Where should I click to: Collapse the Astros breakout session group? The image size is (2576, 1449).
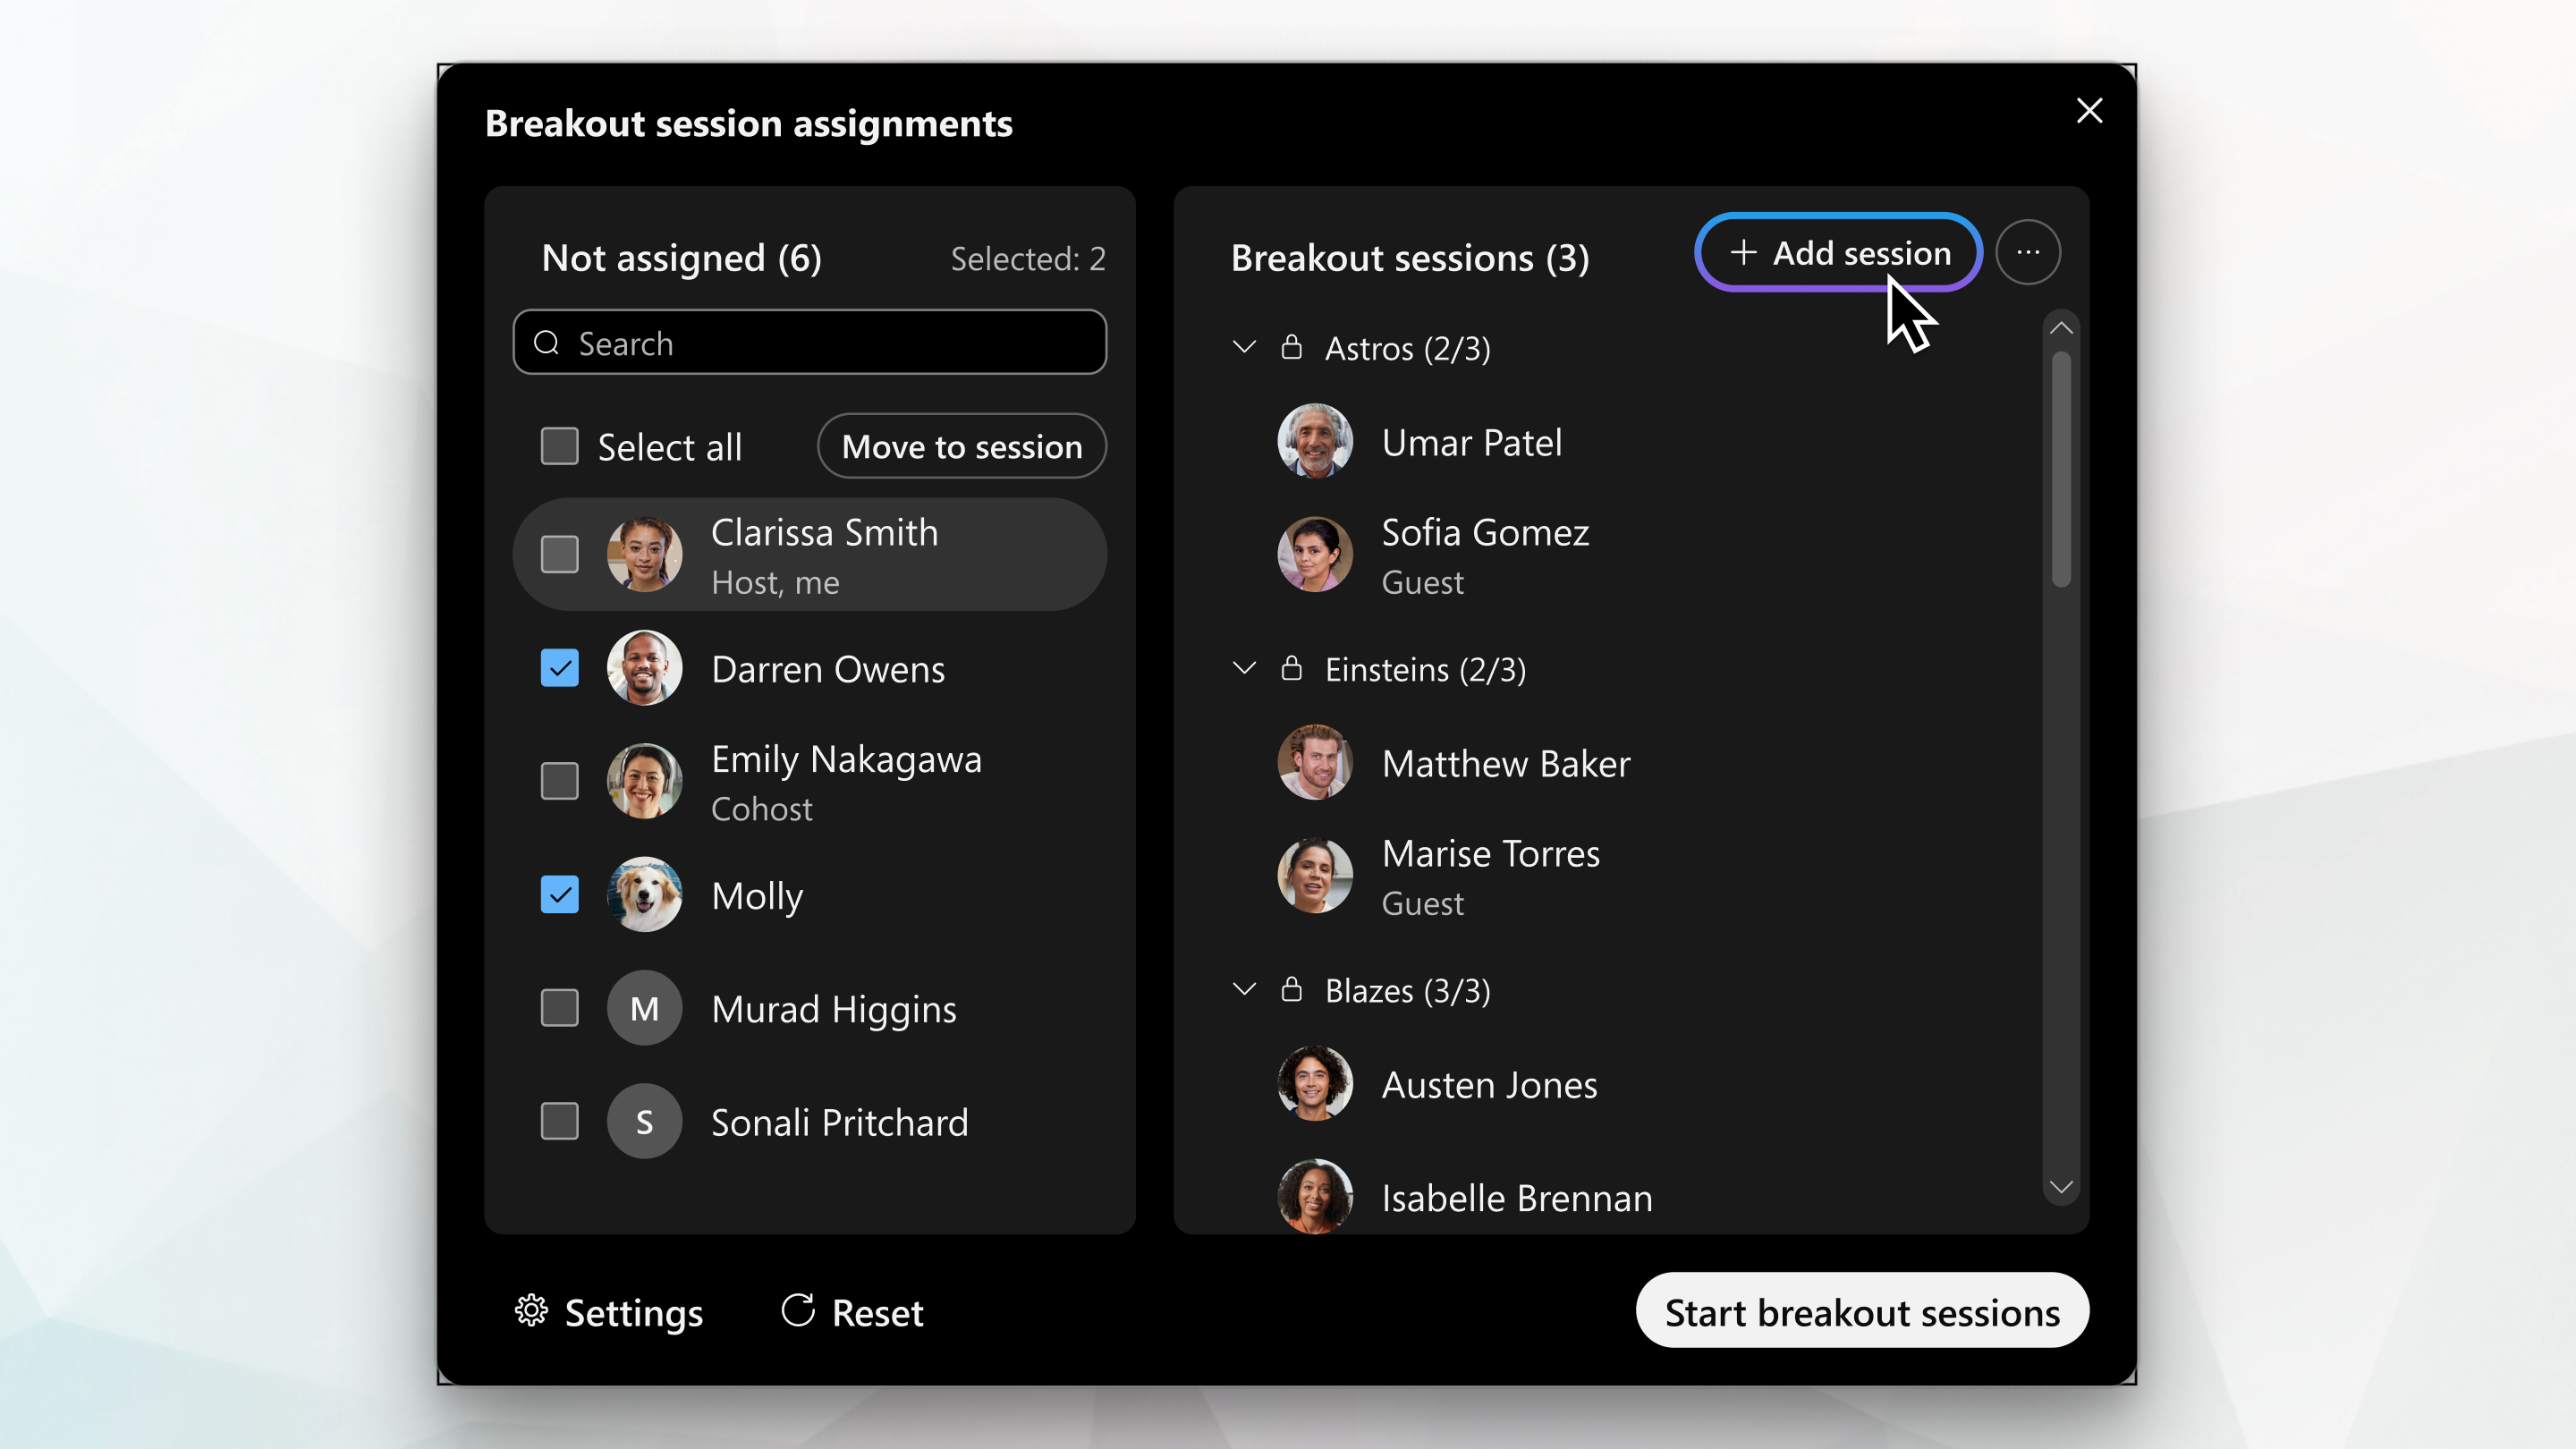coord(1246,349)
